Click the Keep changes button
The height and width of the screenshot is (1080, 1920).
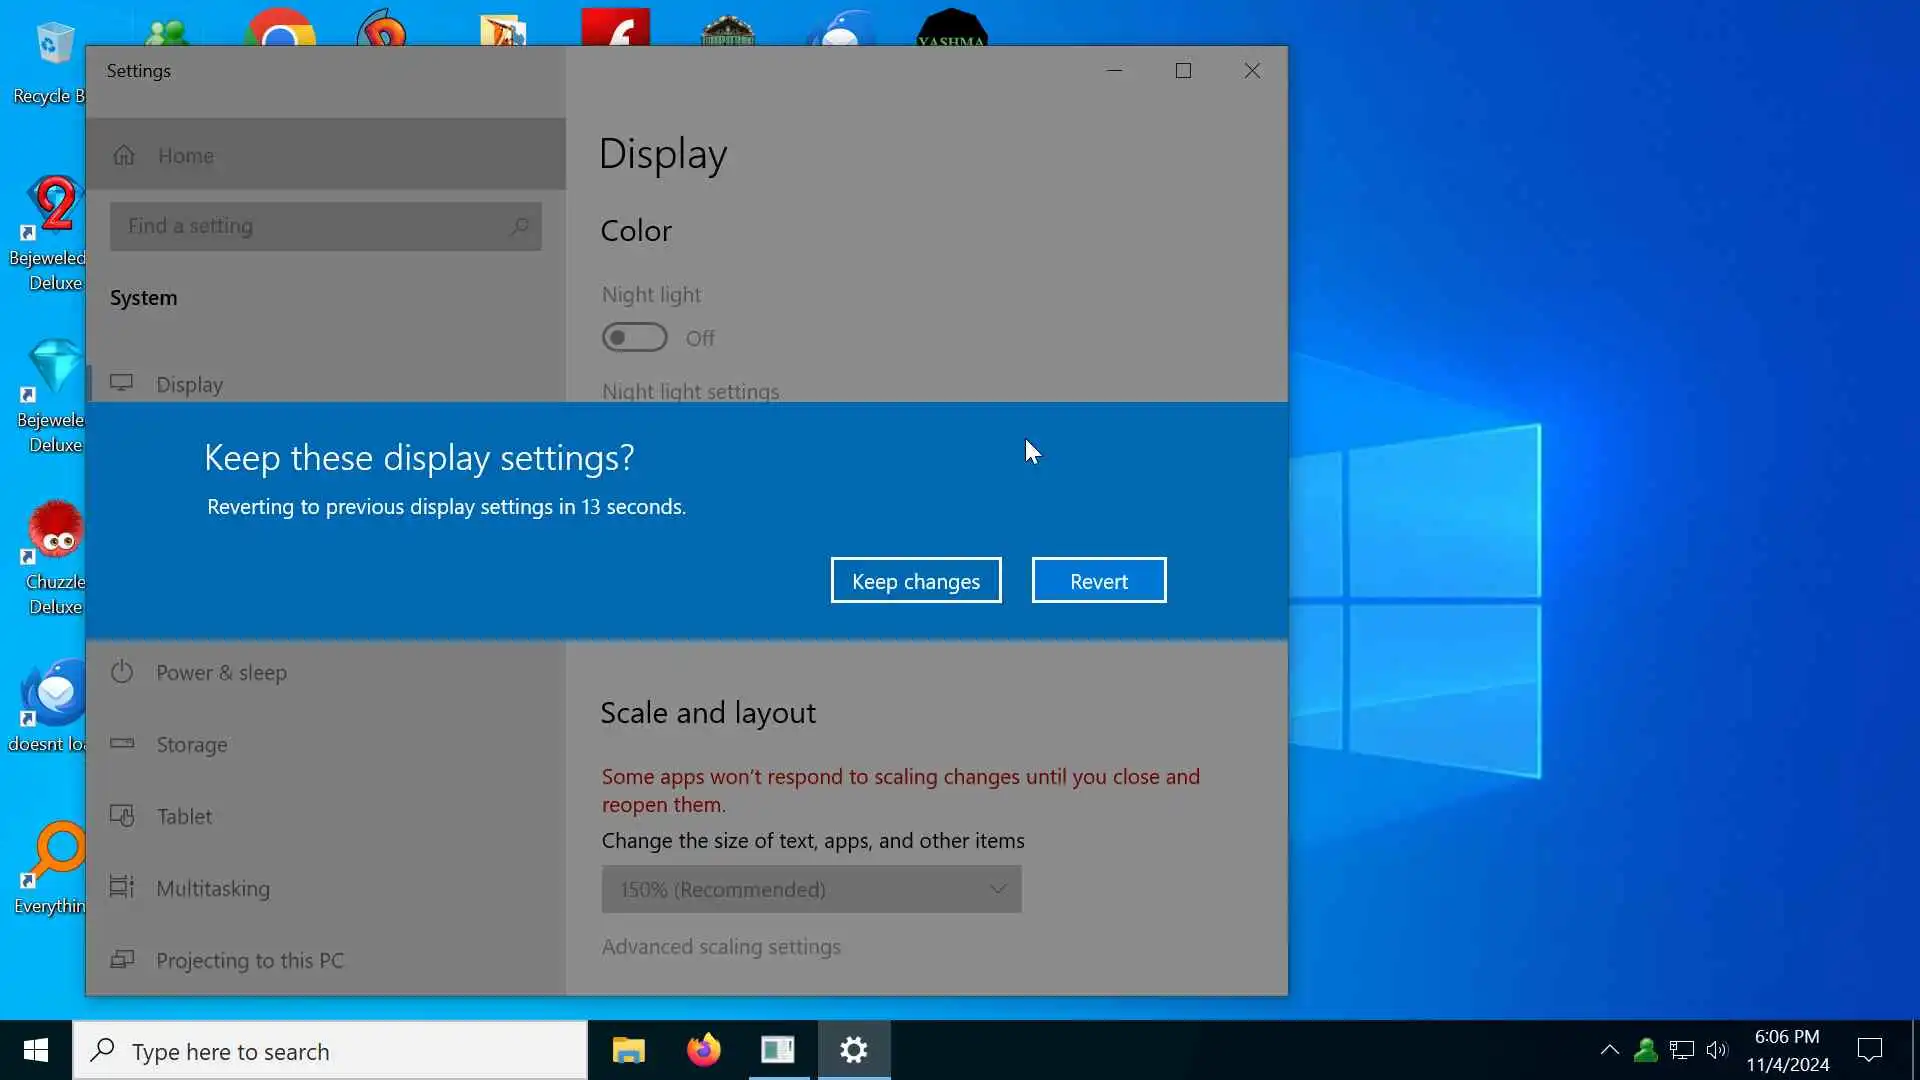915,581
